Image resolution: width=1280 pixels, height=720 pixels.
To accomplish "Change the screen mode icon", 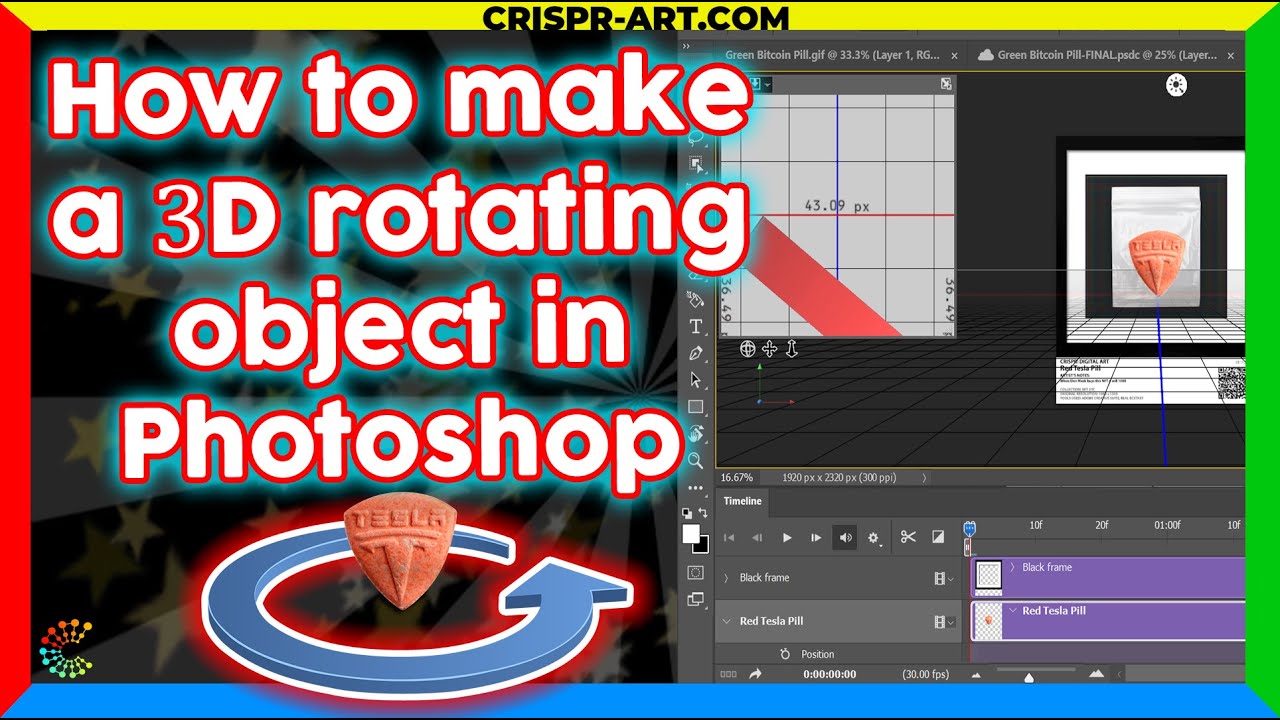I will pyautogui.click(x=696, y=600).
